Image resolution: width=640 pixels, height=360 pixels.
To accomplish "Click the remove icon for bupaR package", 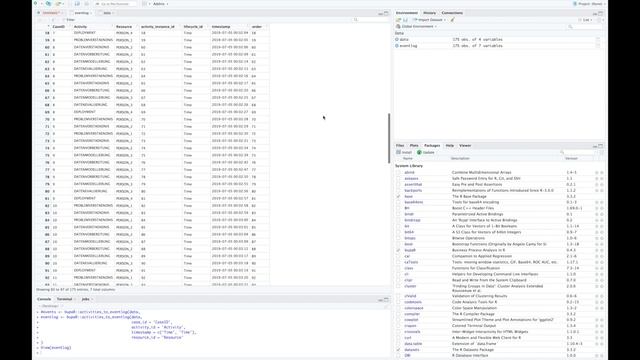I will click(x=602, y=250).
